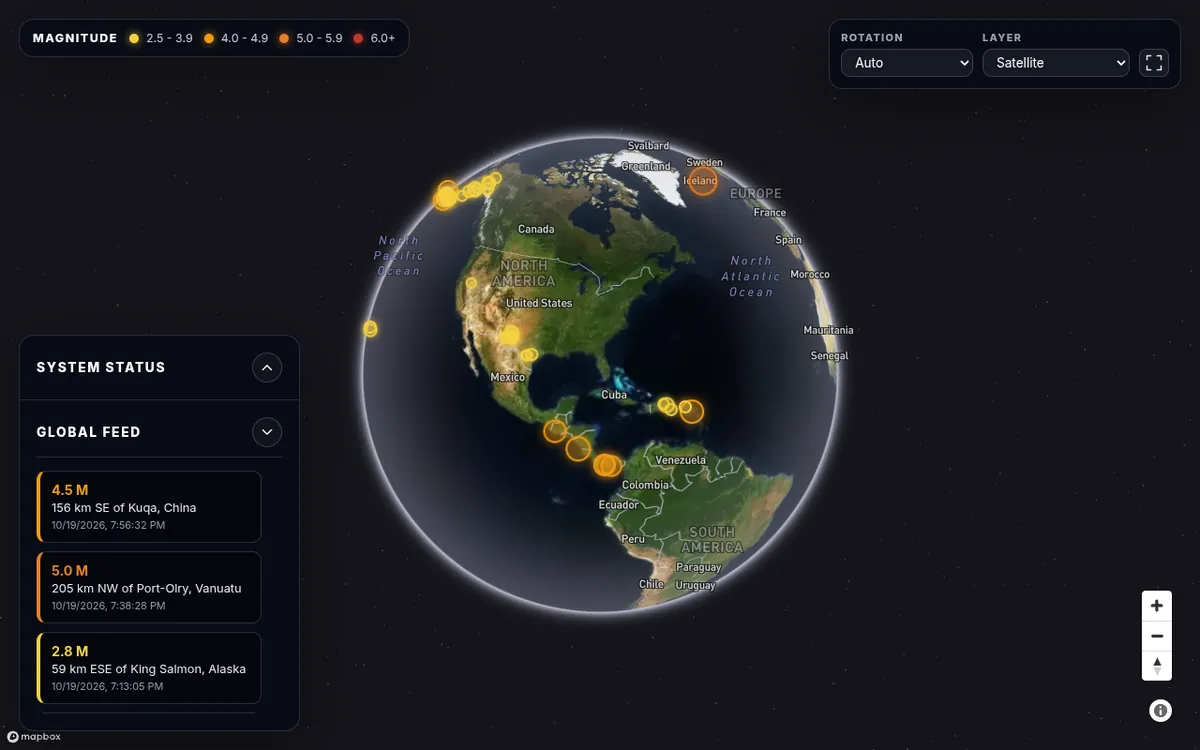Screen dimensions: 1200x750
Task: Click the lone earthquake marker in North Pacific Ocean
Action: pos(370,328)
